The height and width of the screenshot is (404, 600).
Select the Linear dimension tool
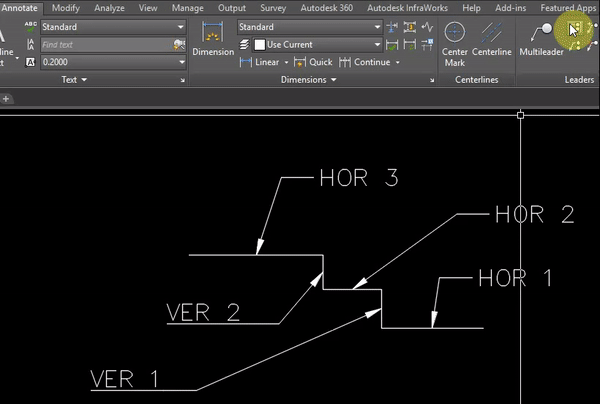pyautogui.click(x=259, y=62)
